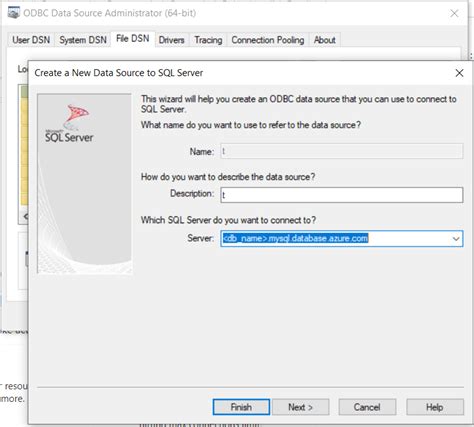Screen dimensions: 474x427
Task: Select the File DSN tab
Action: coord(132,39)
